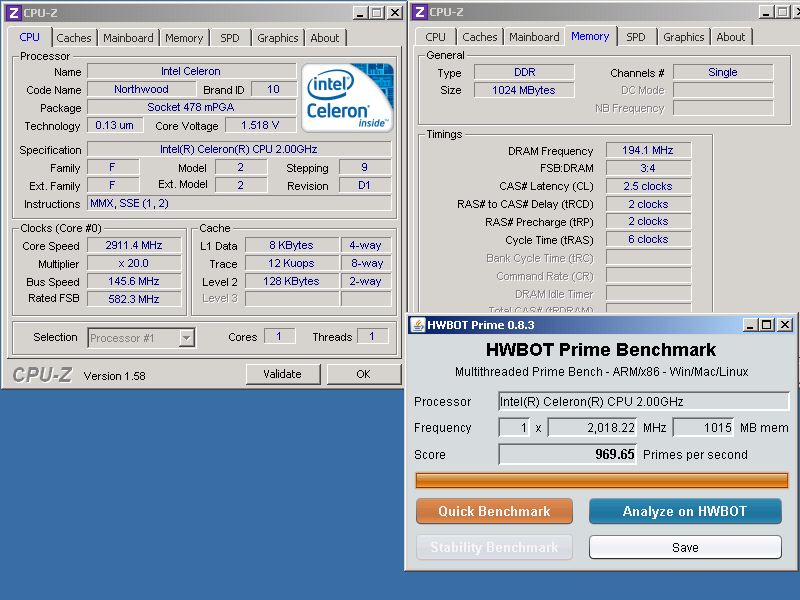
Task: Click the Cycle Time value 6 clocks
Action: pos(648,239)
